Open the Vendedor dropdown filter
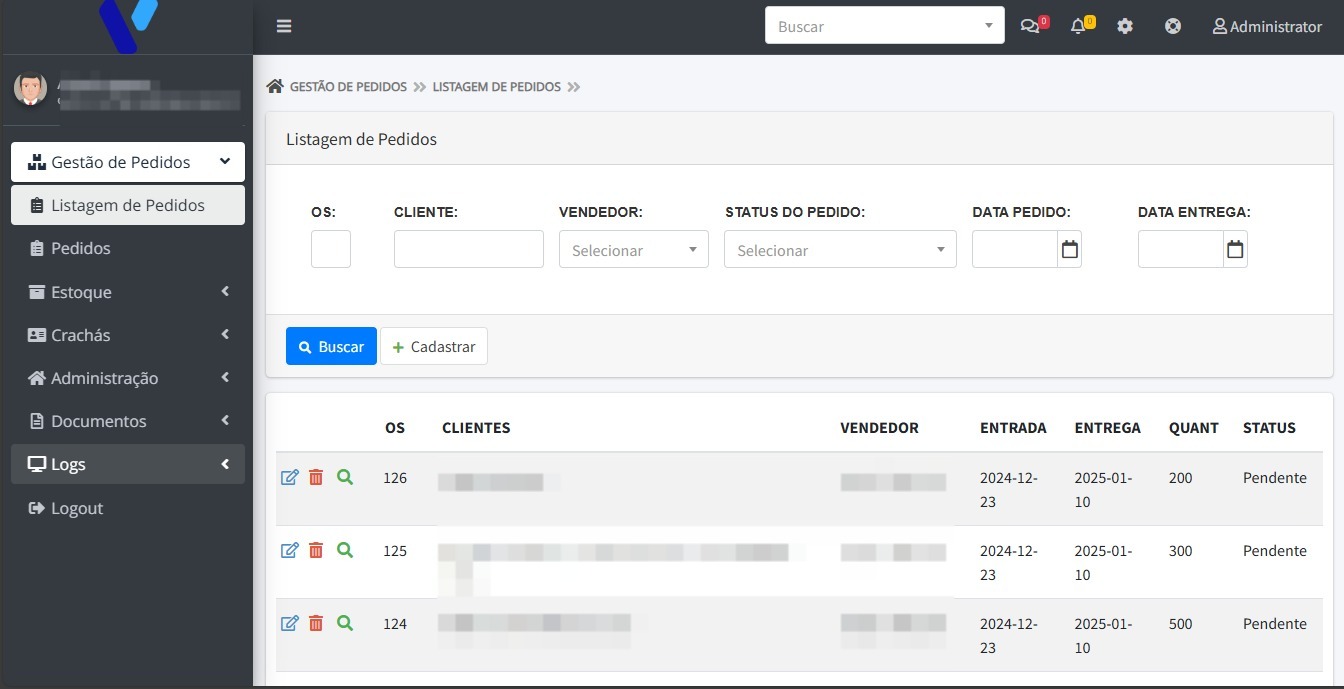Image resolution: width=1344 pixels, height=689 pixels. [x=633, y=250]
